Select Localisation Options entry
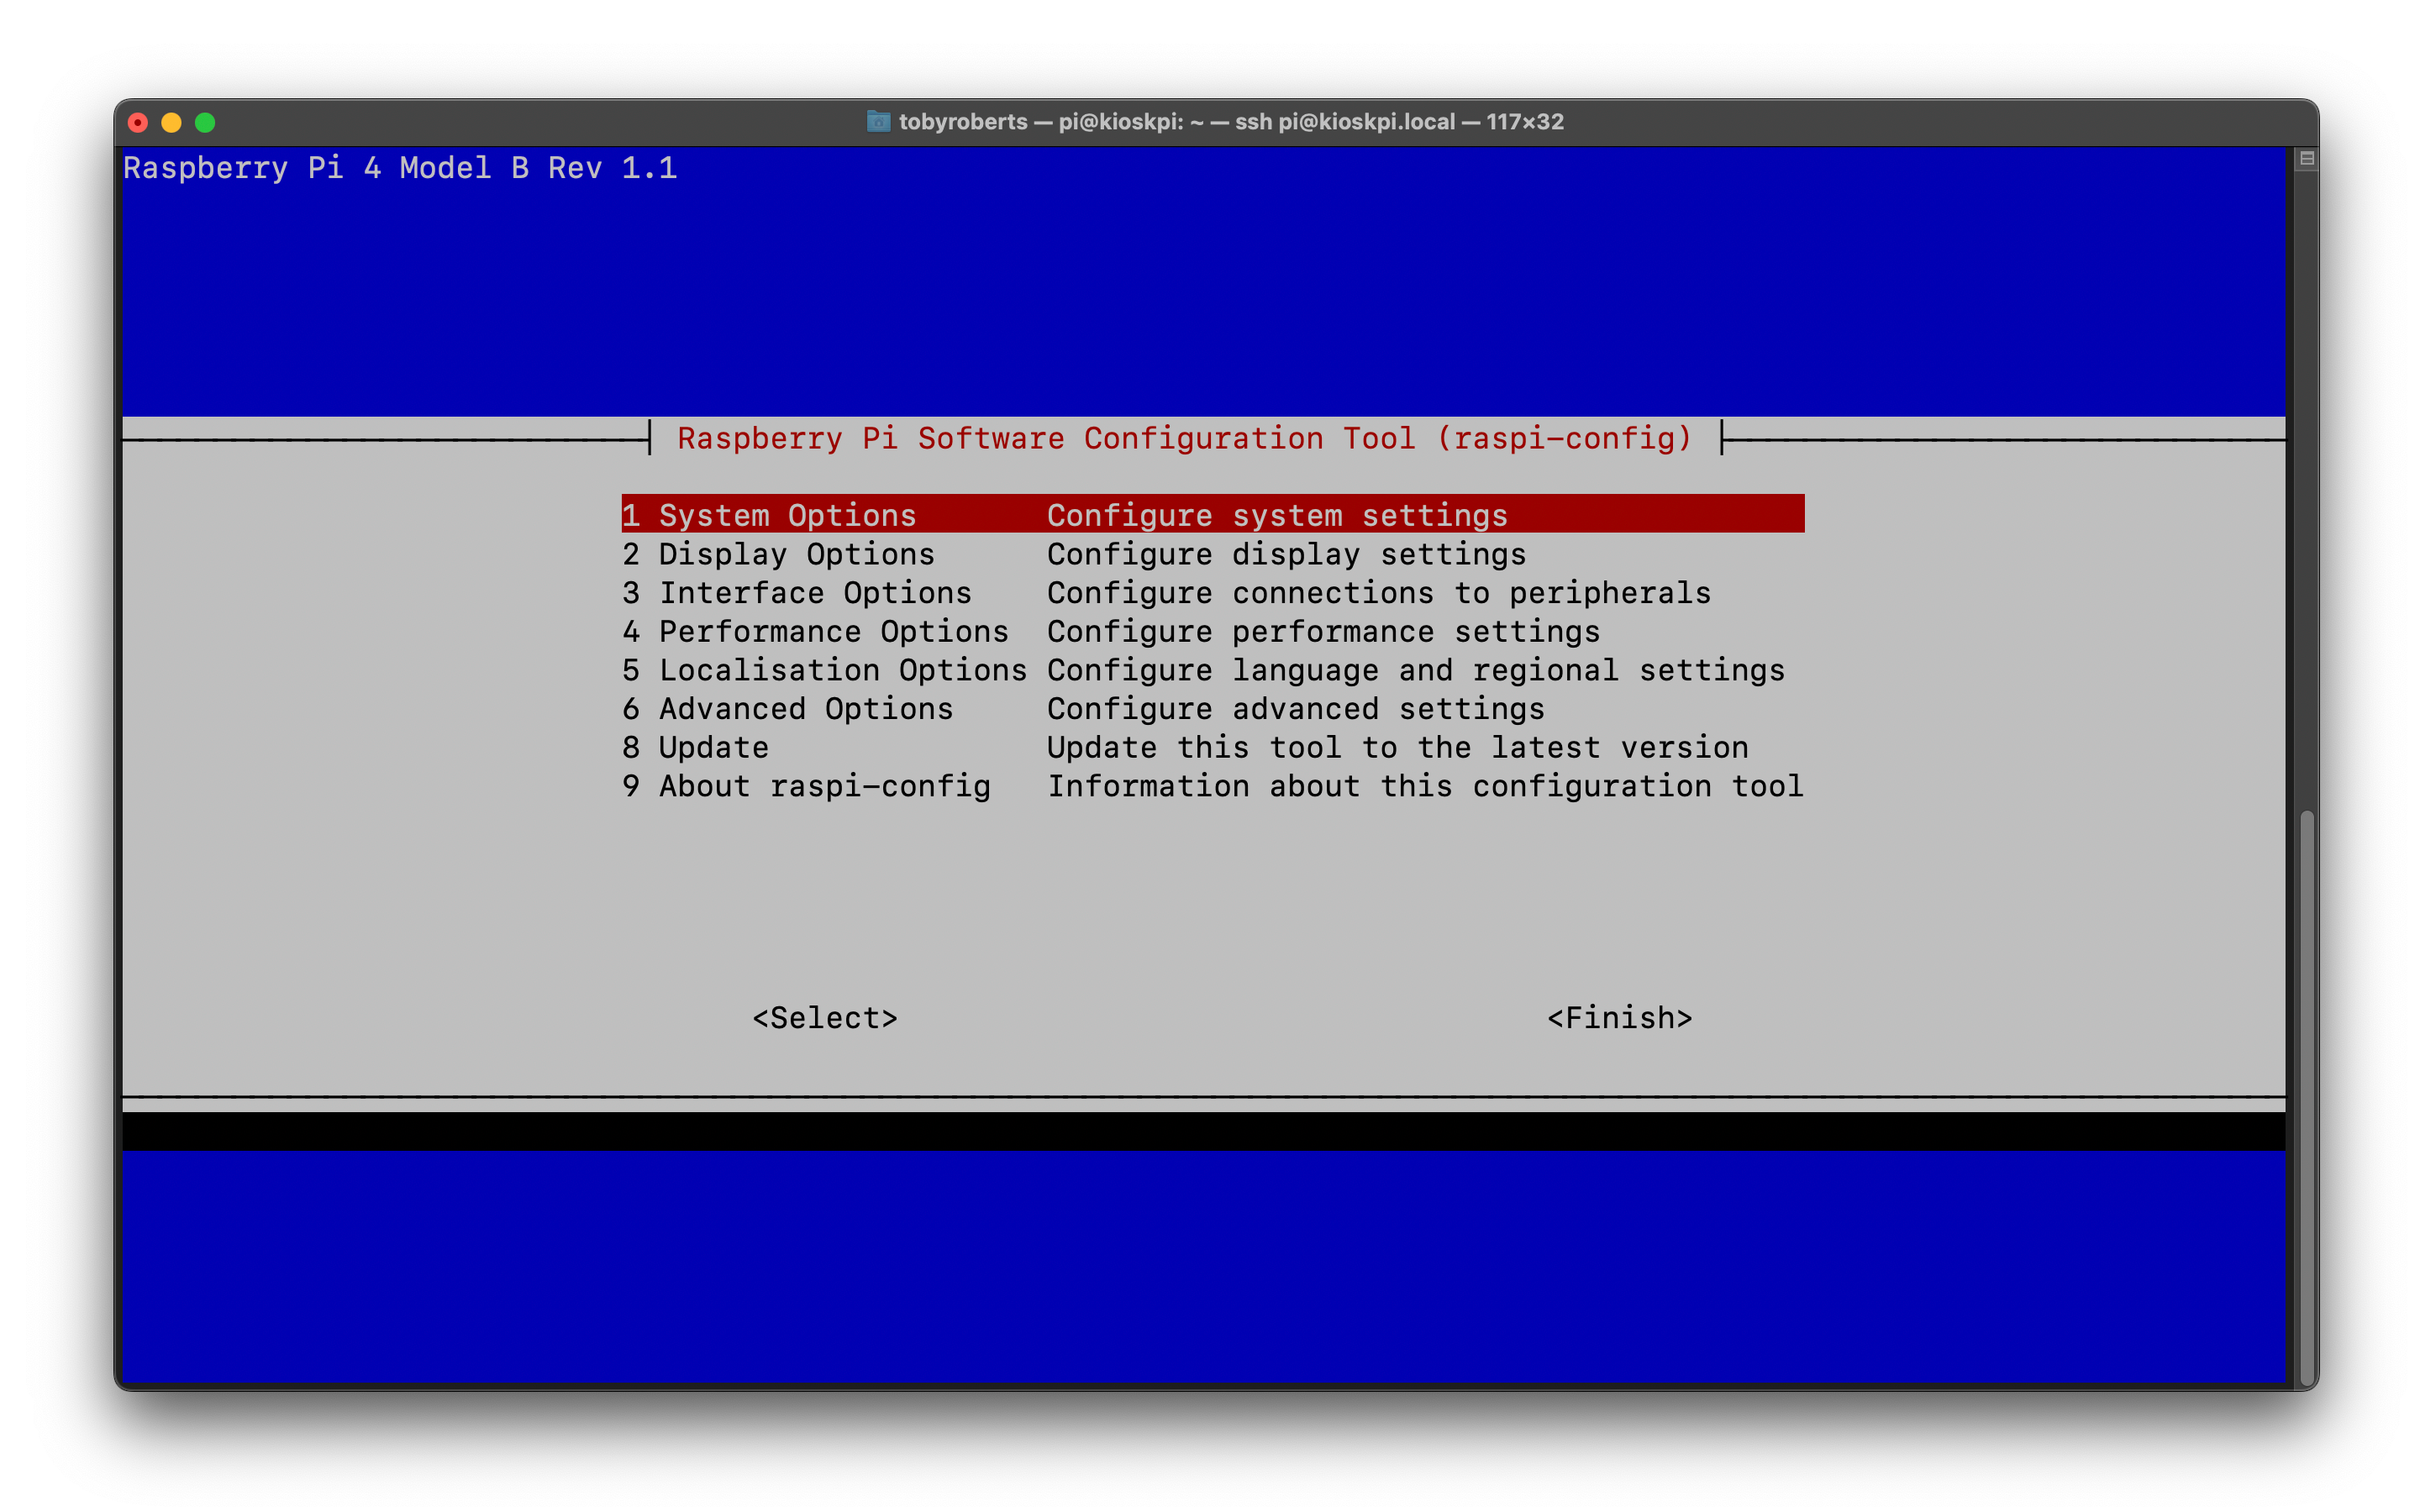Viewport: 2420px width, 1512px height. coord(1212,669)
